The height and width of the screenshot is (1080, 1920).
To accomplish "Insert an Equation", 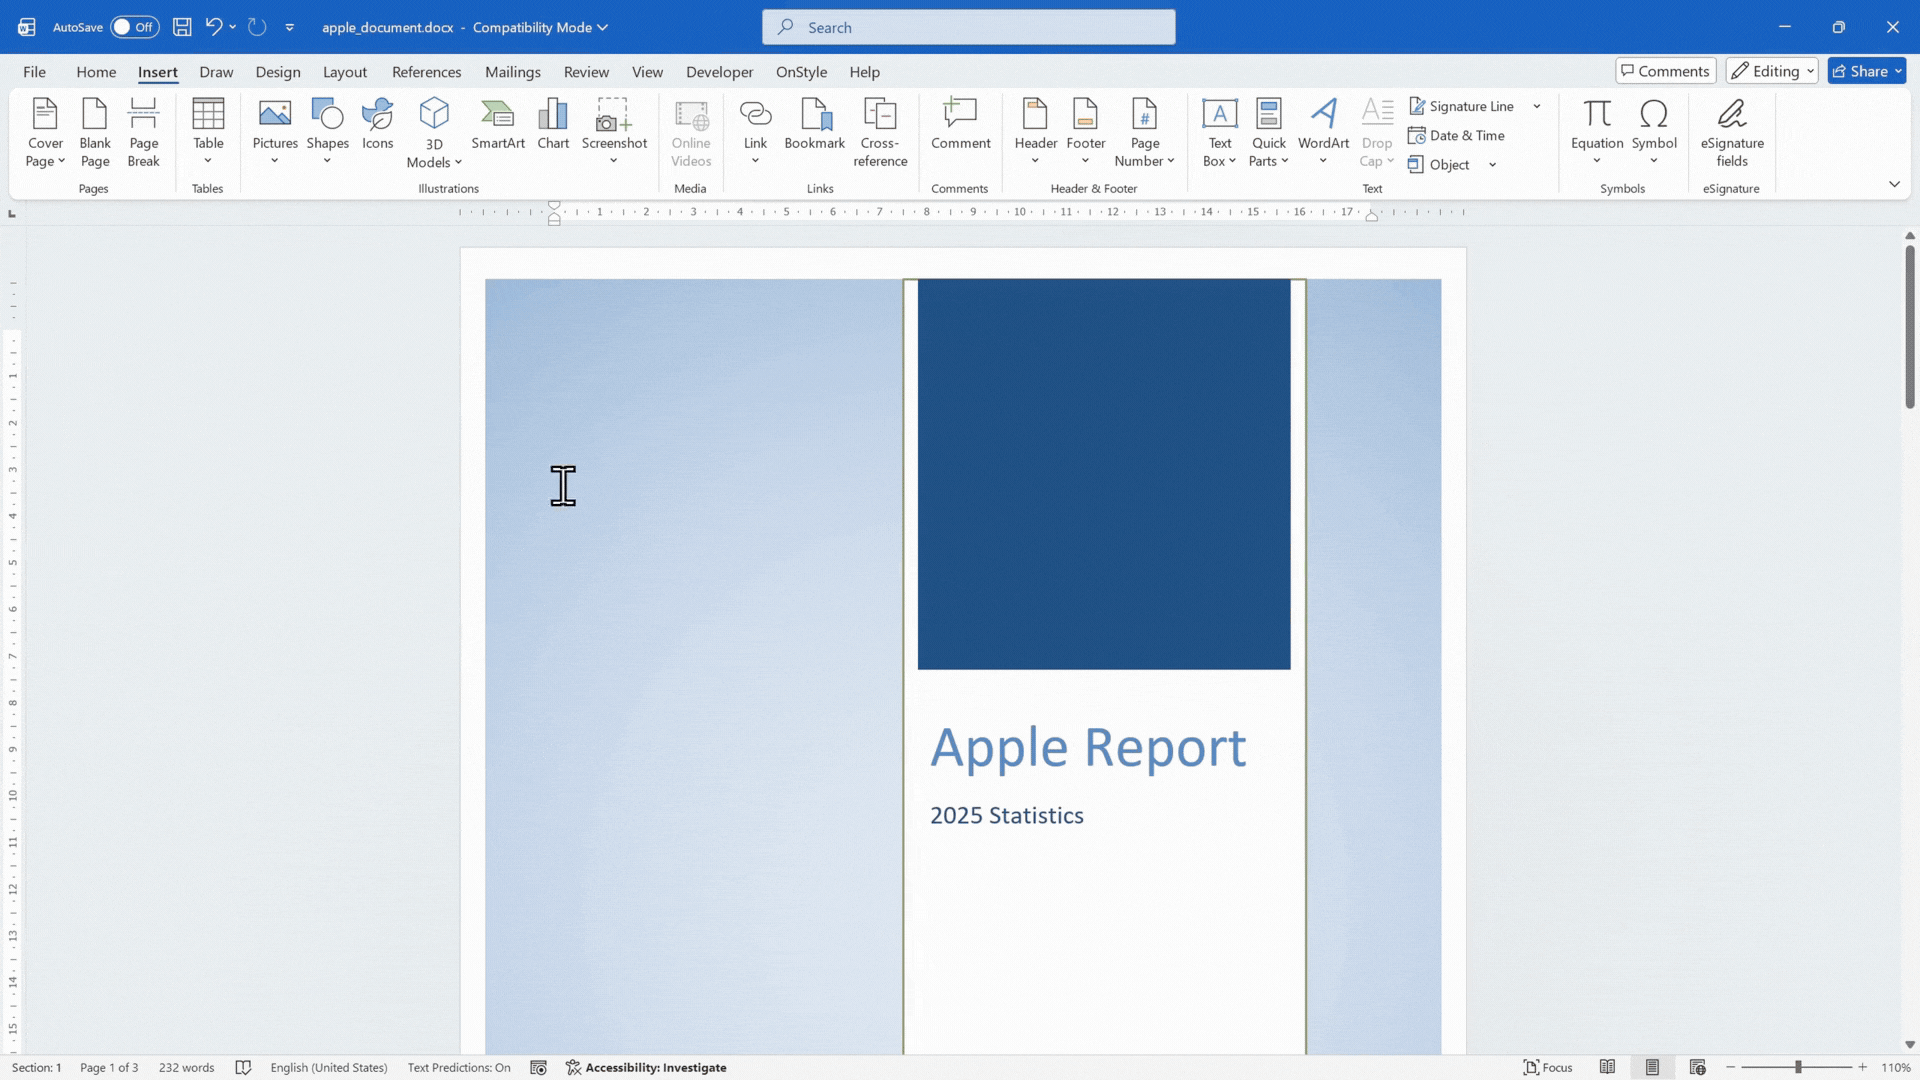I will click(x=1597, y=133).
